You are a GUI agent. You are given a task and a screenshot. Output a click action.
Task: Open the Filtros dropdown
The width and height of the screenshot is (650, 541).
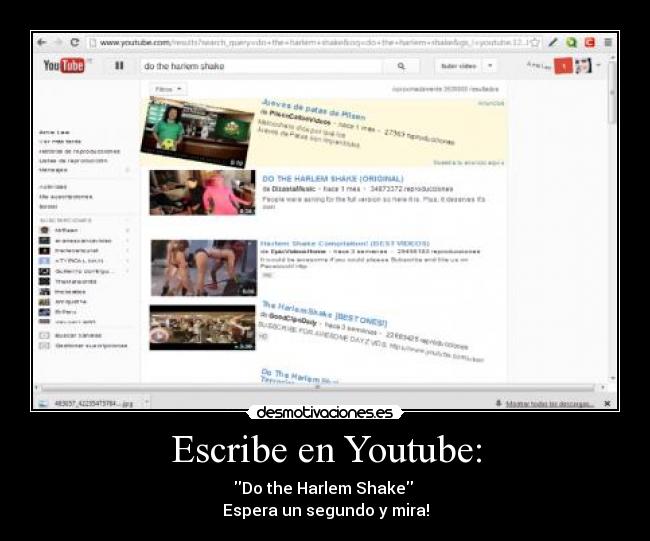(168, 89)
